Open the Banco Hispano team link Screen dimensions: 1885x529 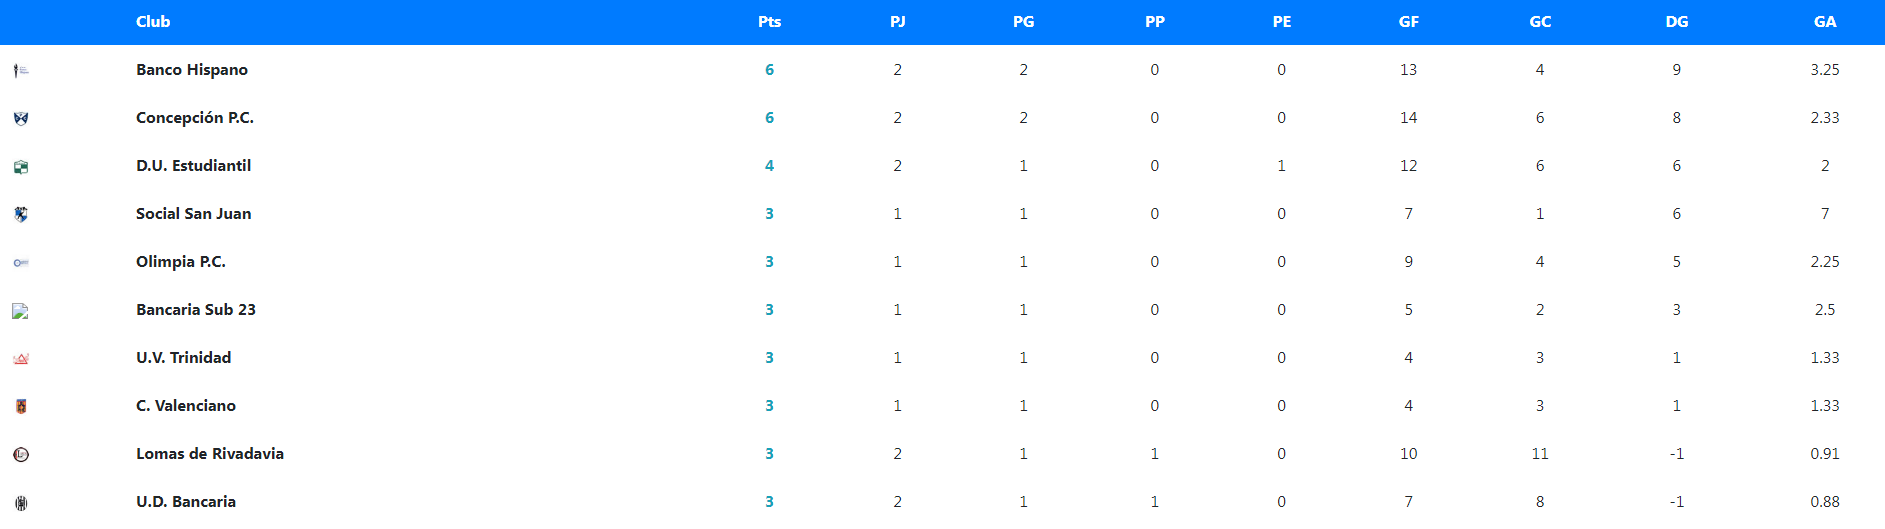(192, 70)
